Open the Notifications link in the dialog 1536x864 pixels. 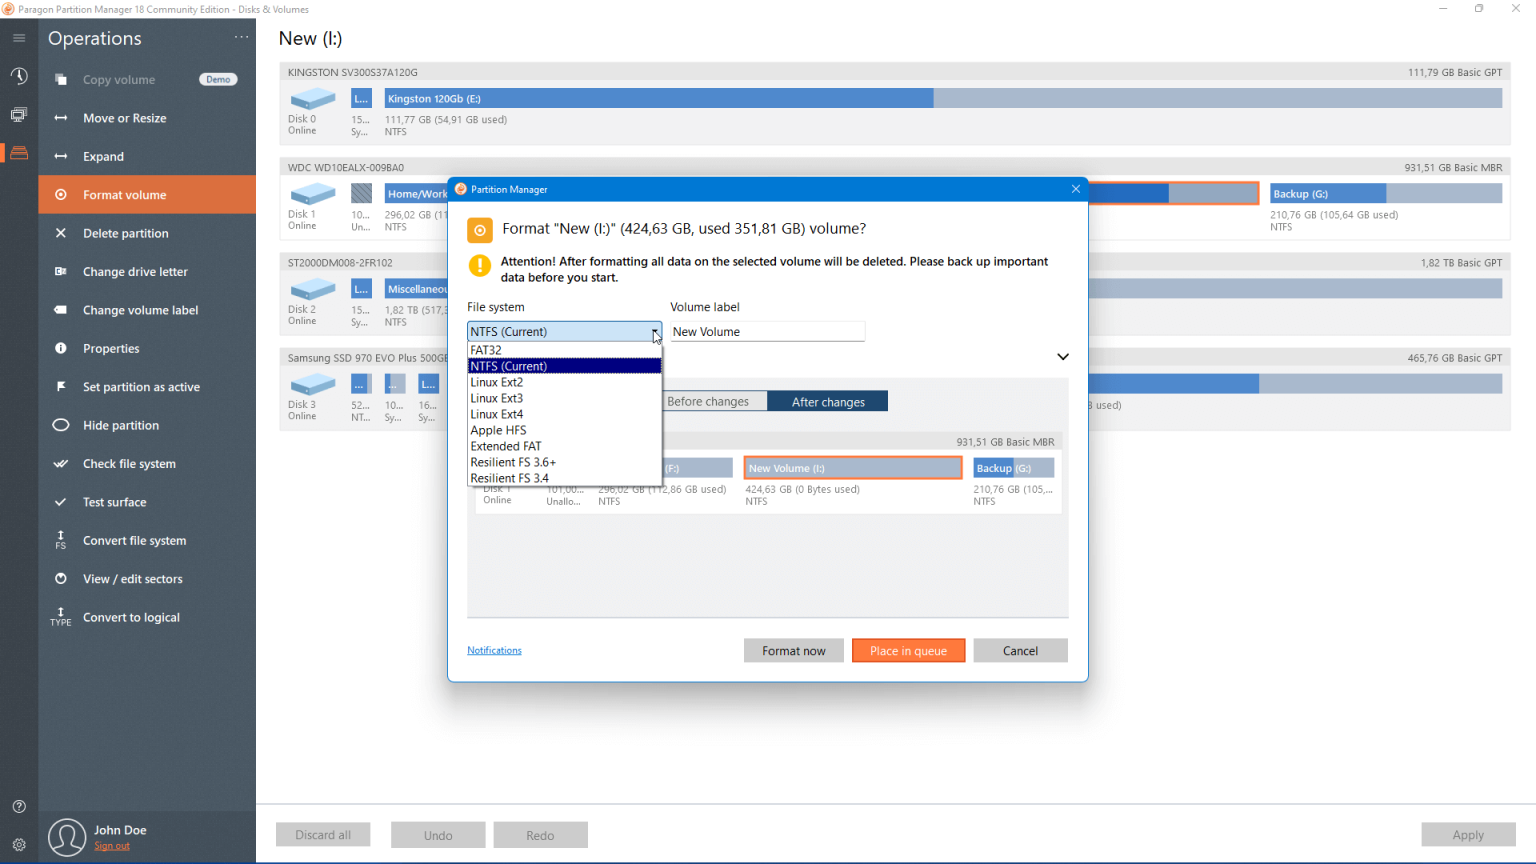click(x=494, y=650)
